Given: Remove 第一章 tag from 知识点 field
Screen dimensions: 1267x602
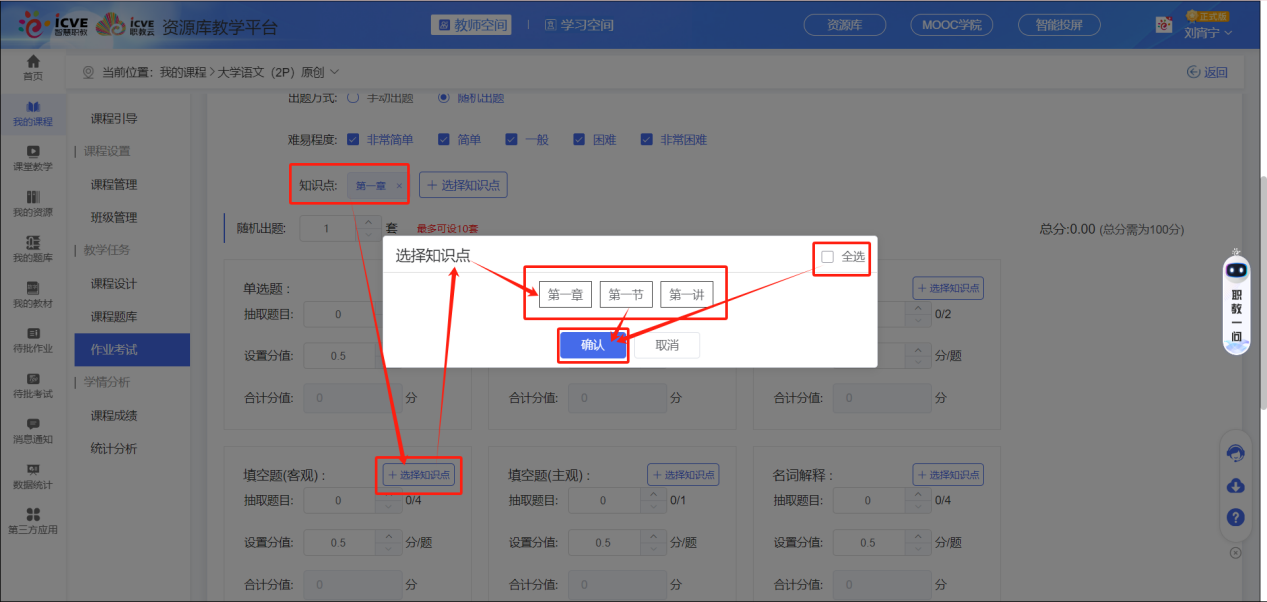Looking at the screenshot, I should tap(399, 184).
